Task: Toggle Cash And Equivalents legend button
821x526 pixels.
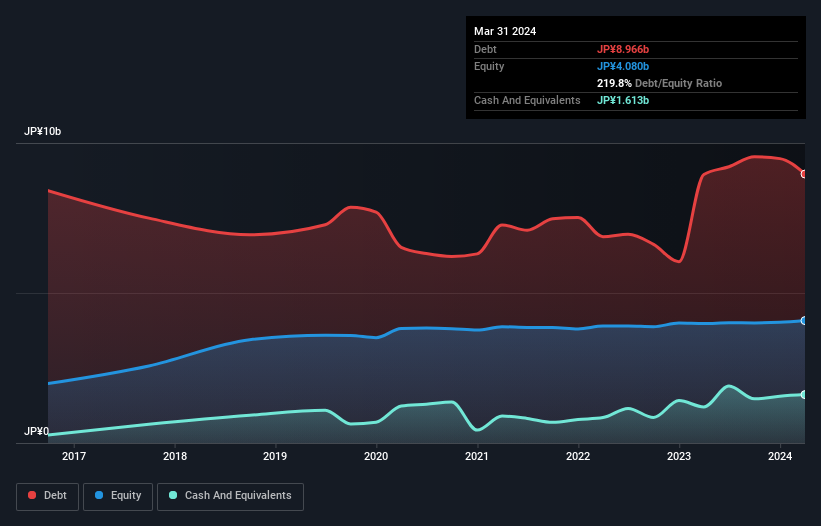Action: pos(230,496)
